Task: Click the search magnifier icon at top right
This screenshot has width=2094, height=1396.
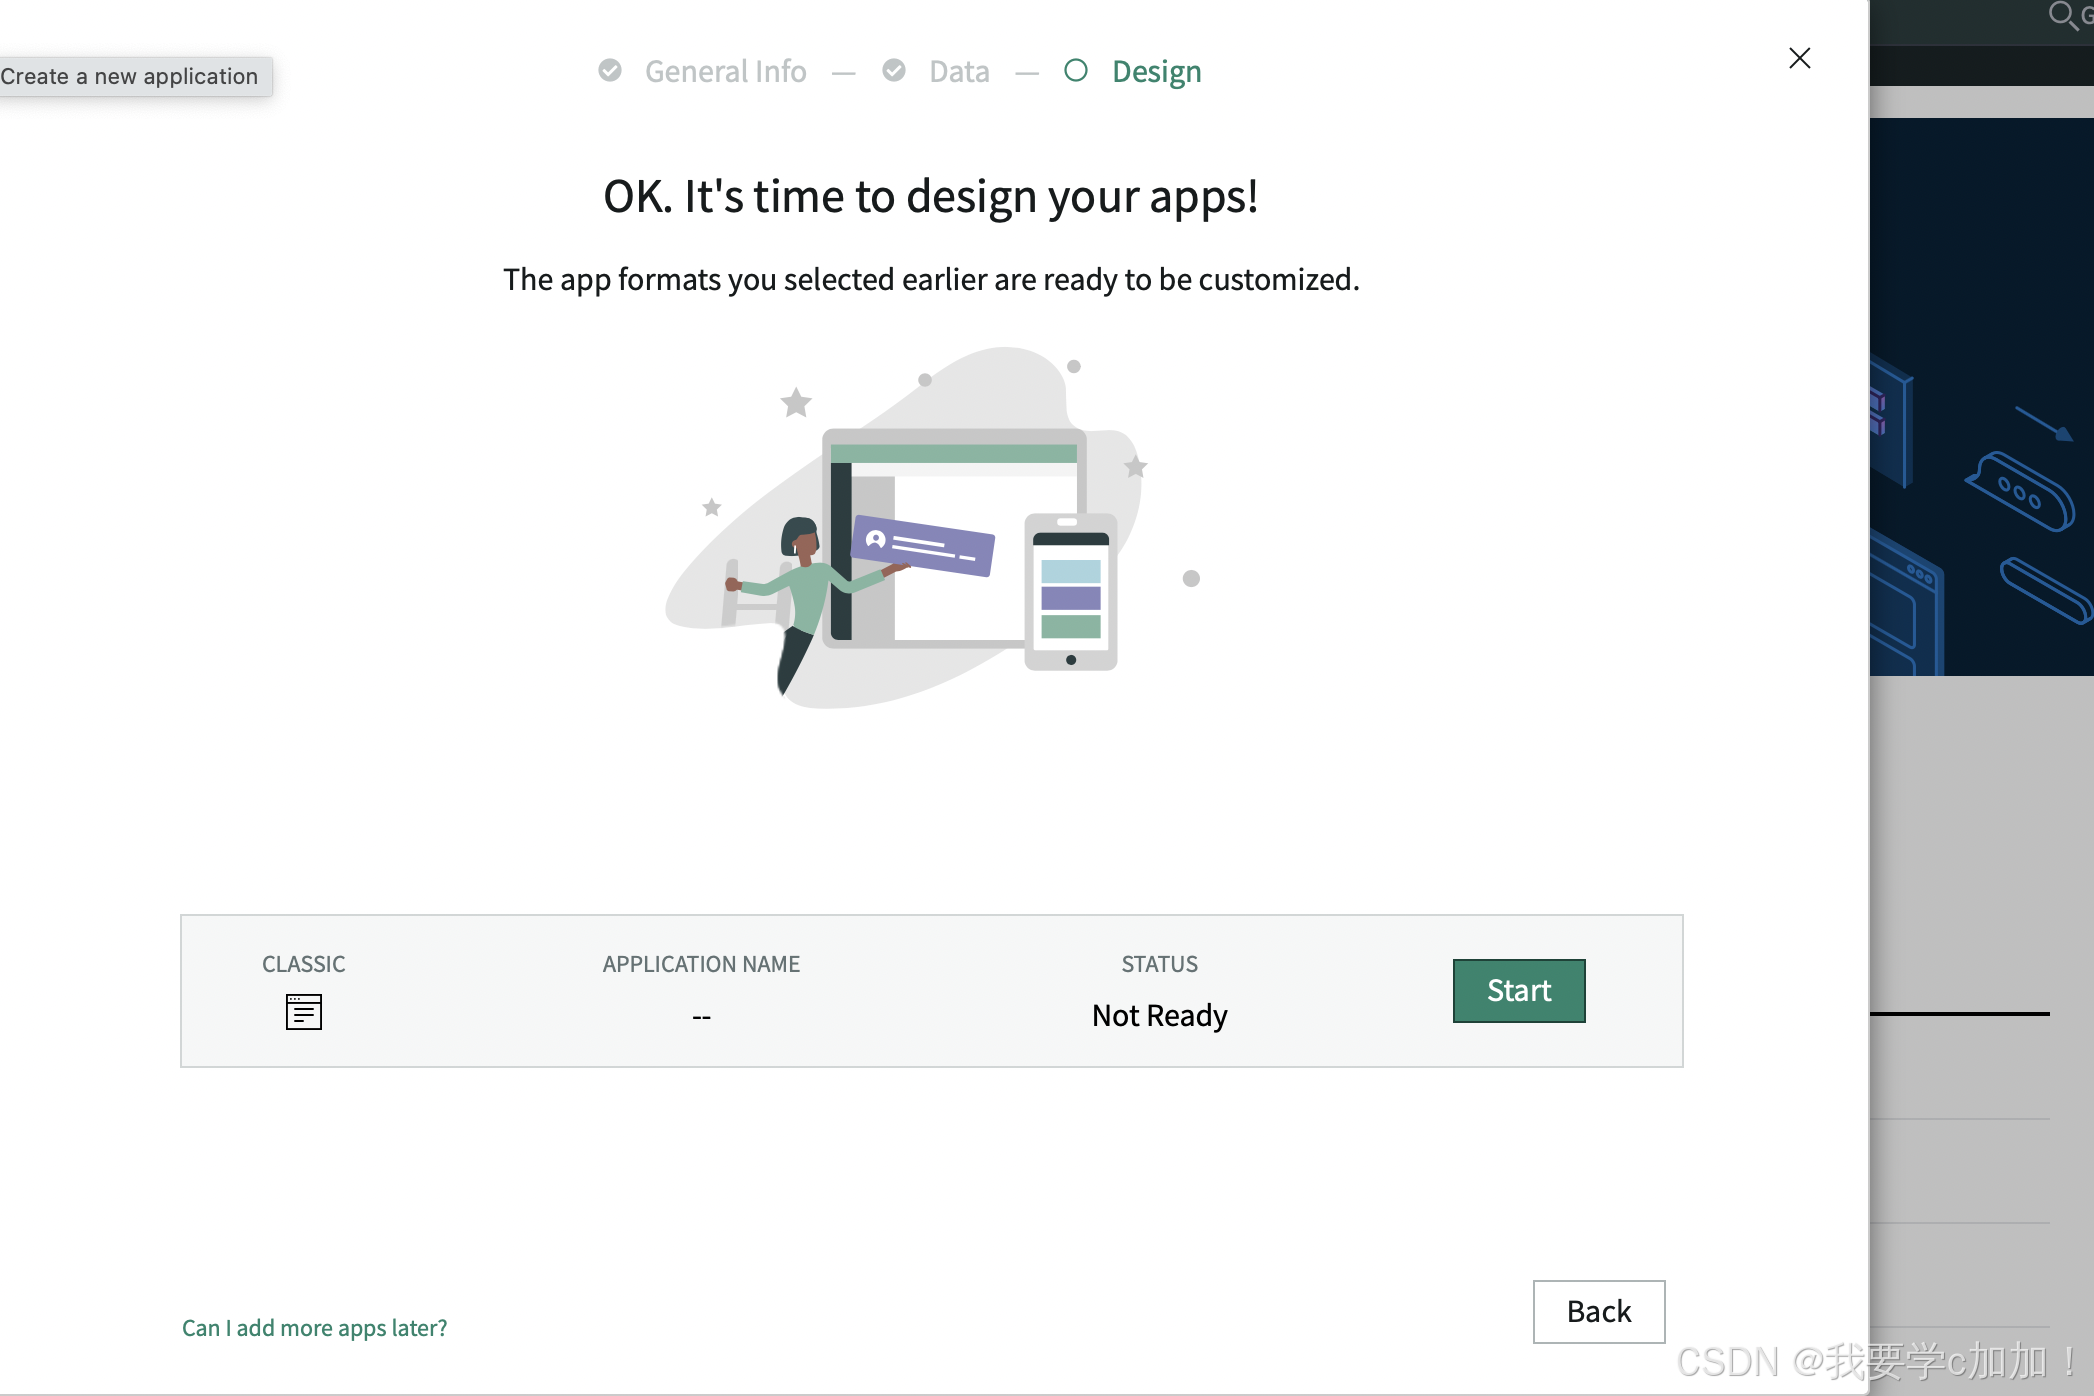Action: point(2062,15)
